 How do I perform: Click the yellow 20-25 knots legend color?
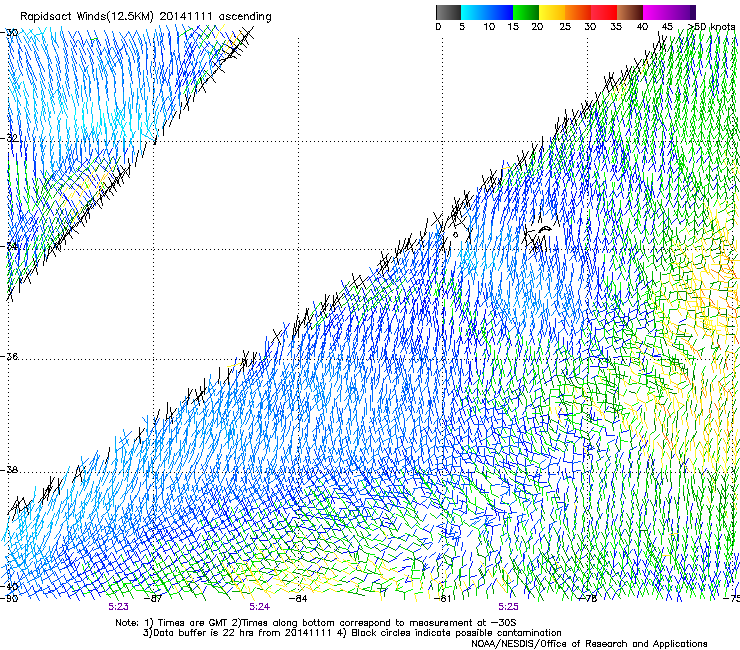[x=552, y=12]
